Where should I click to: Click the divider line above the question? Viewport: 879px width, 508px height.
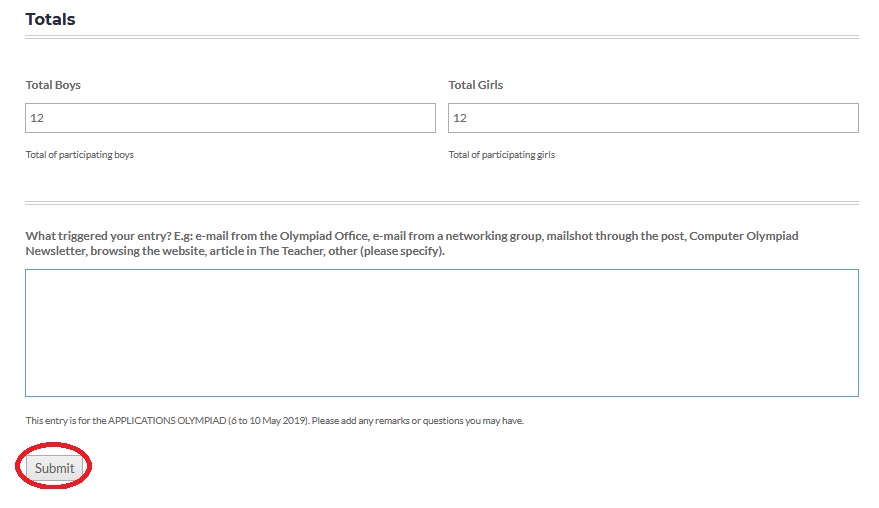[x=441, y=203]
